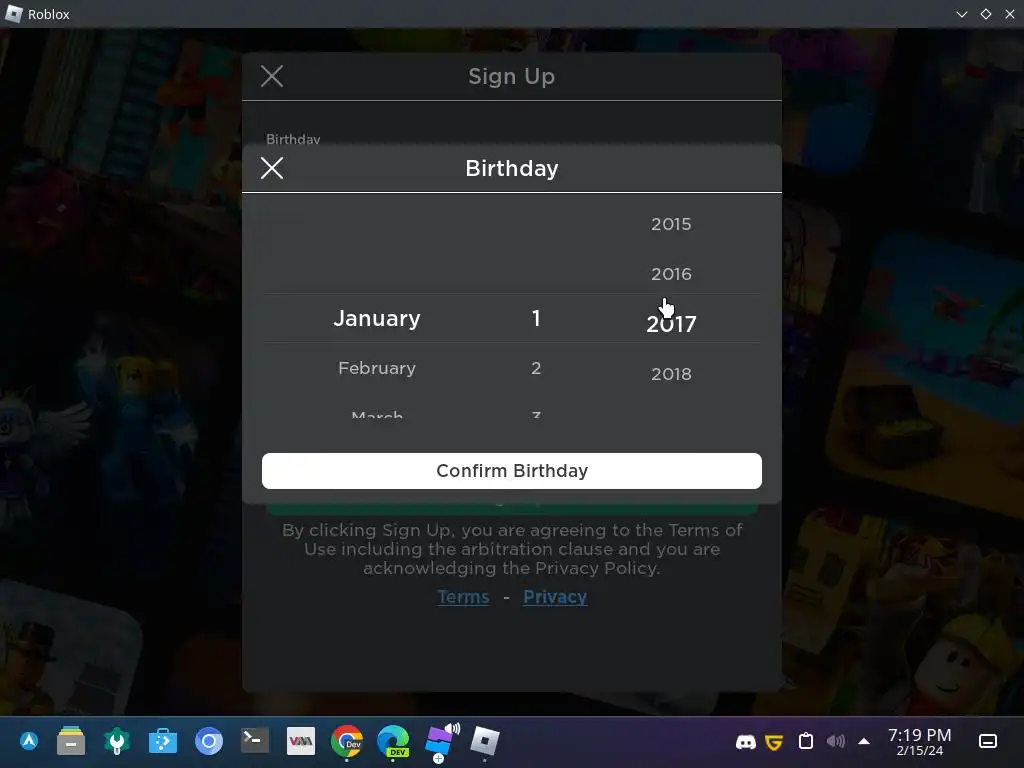The image size is (1024, 768).
Task: Open the Terms link
Action: click(x=463, y=597)
